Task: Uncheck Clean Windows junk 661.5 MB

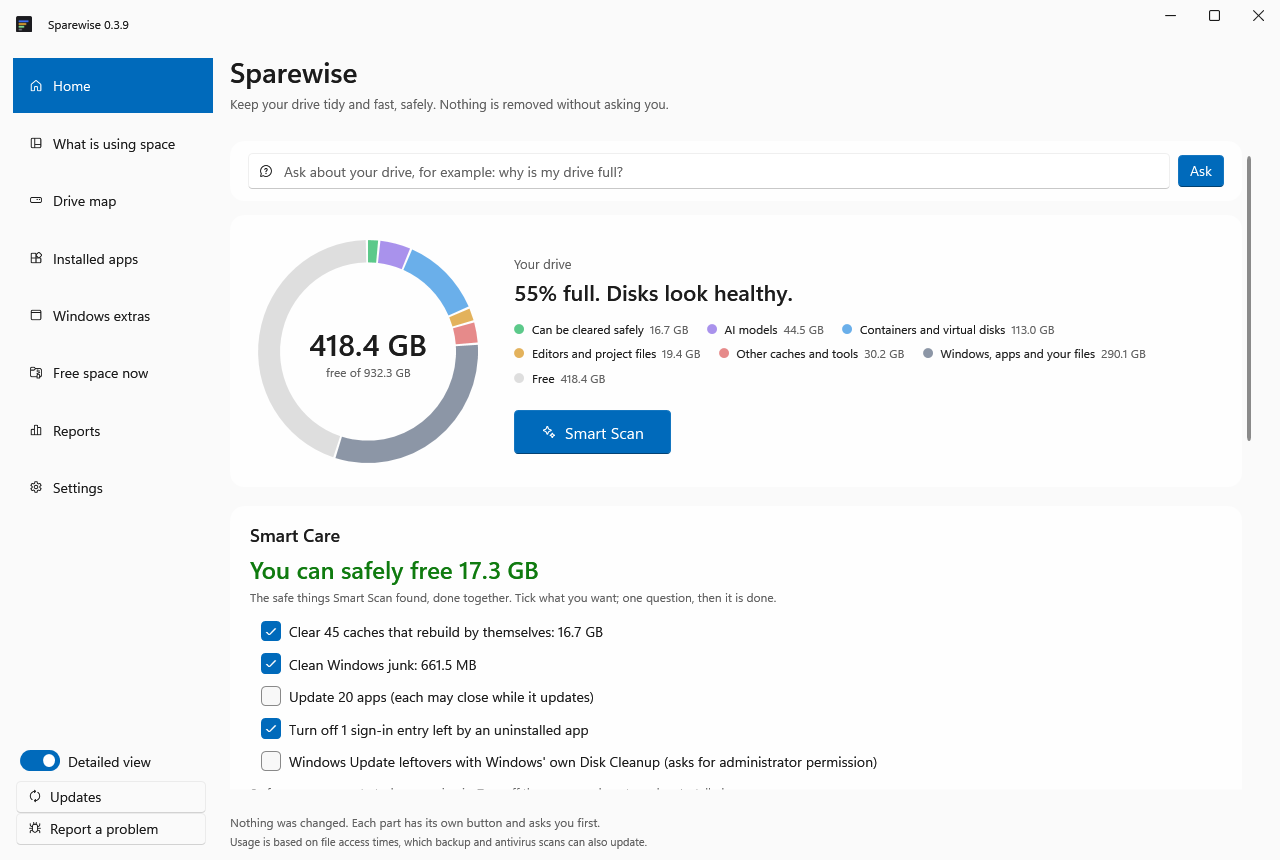Action: [271, 665]
